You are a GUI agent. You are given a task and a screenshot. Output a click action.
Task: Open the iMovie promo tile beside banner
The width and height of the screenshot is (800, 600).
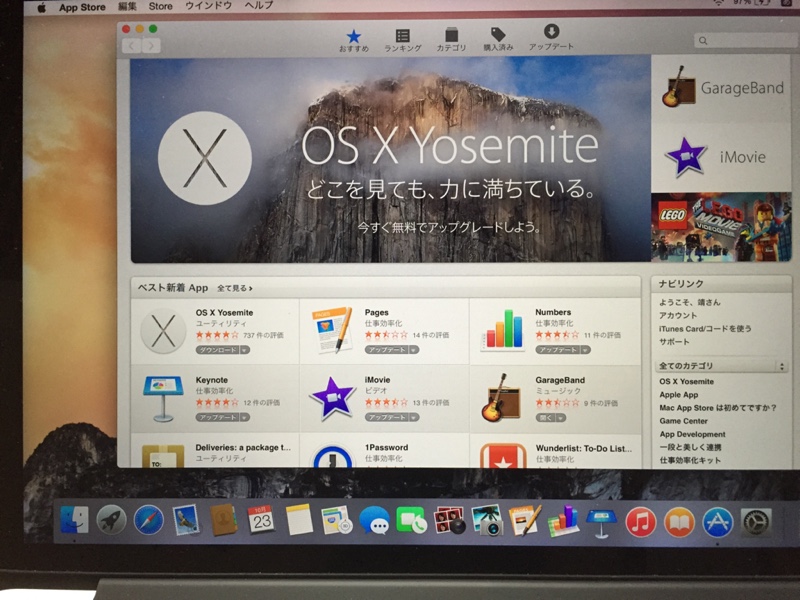(721, 157)
